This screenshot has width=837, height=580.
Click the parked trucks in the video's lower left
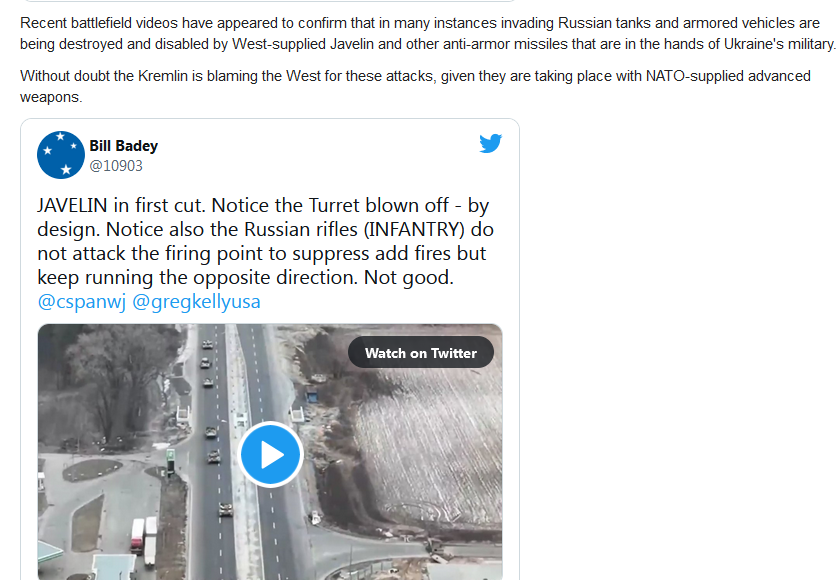(143, 540)
